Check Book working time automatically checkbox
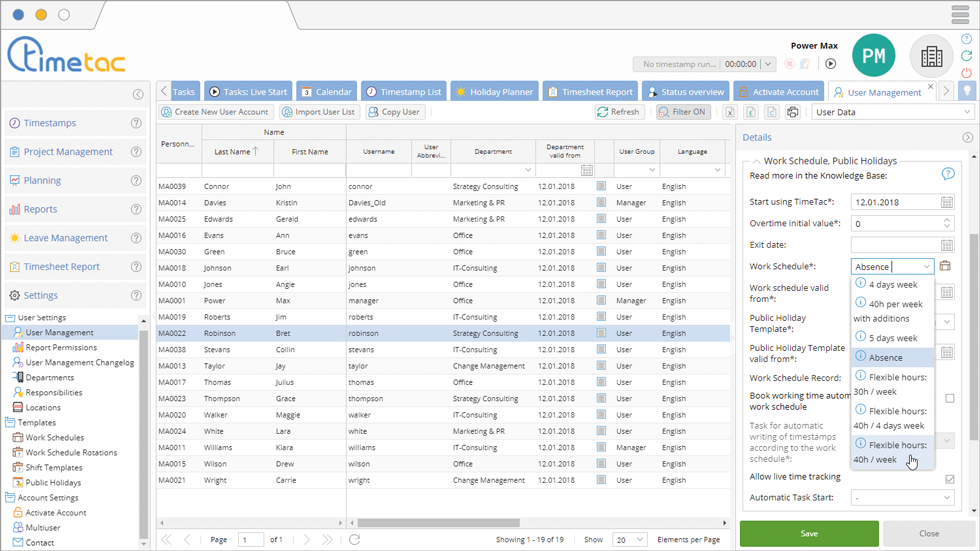Image resolution: width=980 pixels, height=551 pixels. coord(949,398)
